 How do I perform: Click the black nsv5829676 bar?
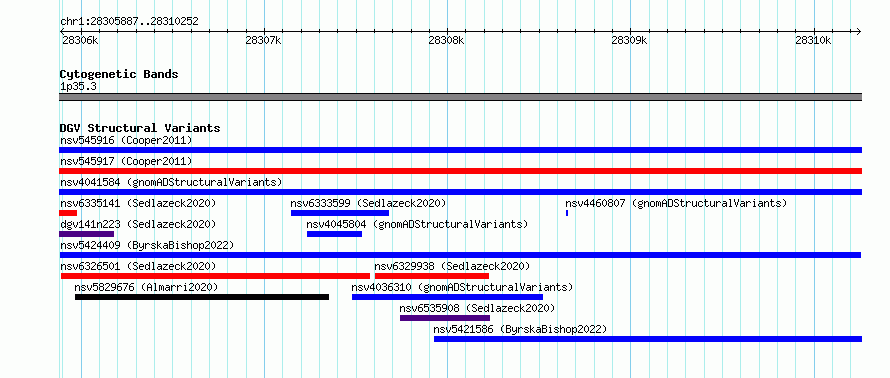coord(202,297)
